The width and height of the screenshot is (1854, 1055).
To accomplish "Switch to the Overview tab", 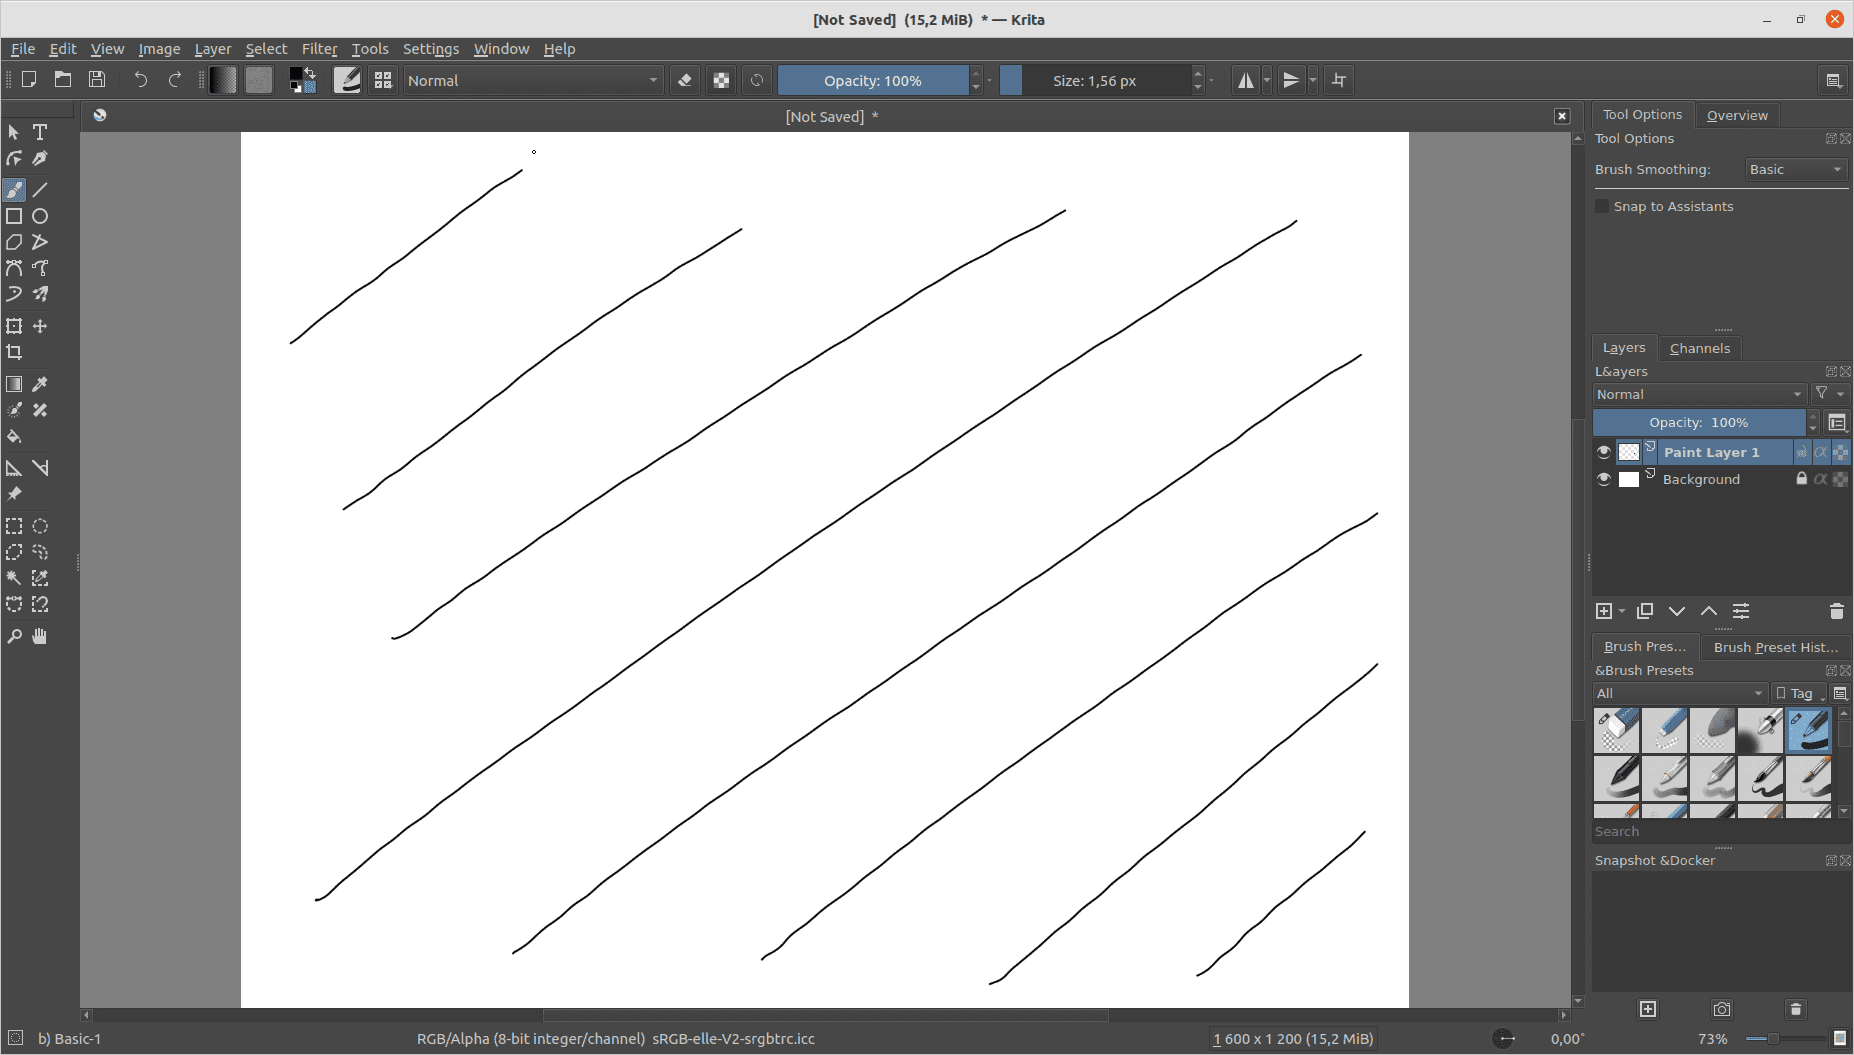I will pos(1736,115).
